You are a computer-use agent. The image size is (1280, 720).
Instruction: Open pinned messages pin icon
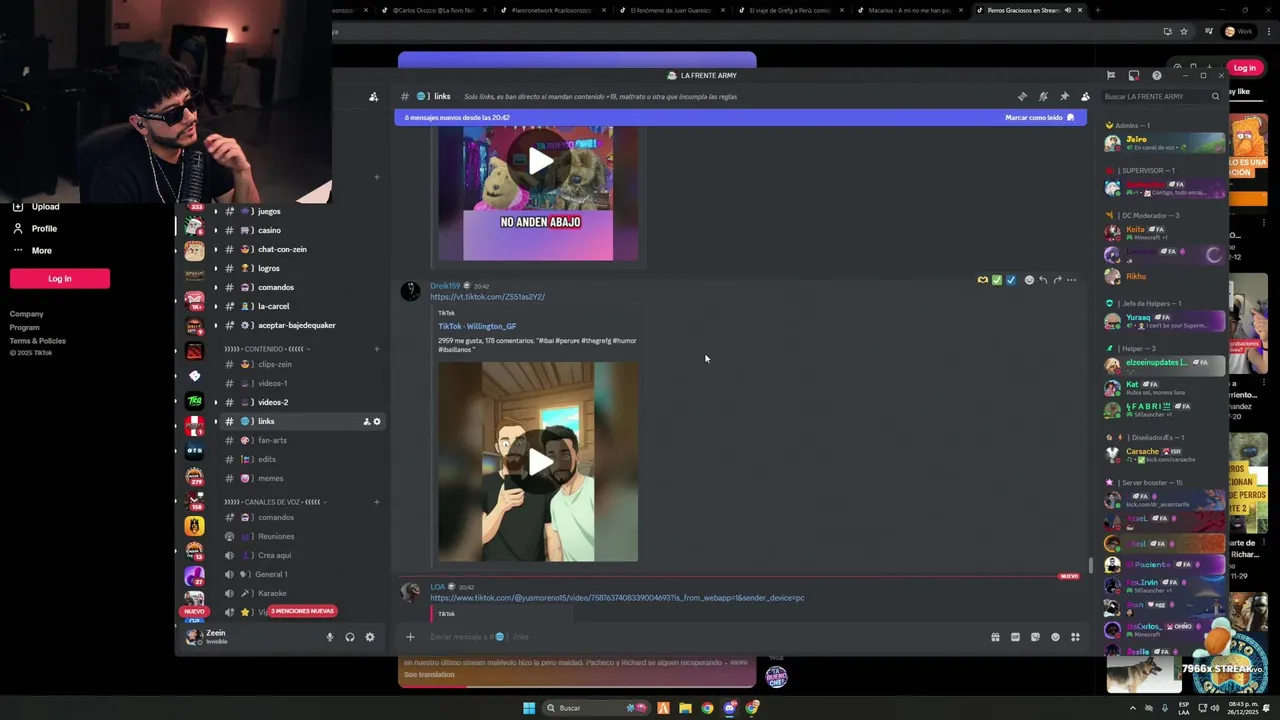tap(1064, 96)
